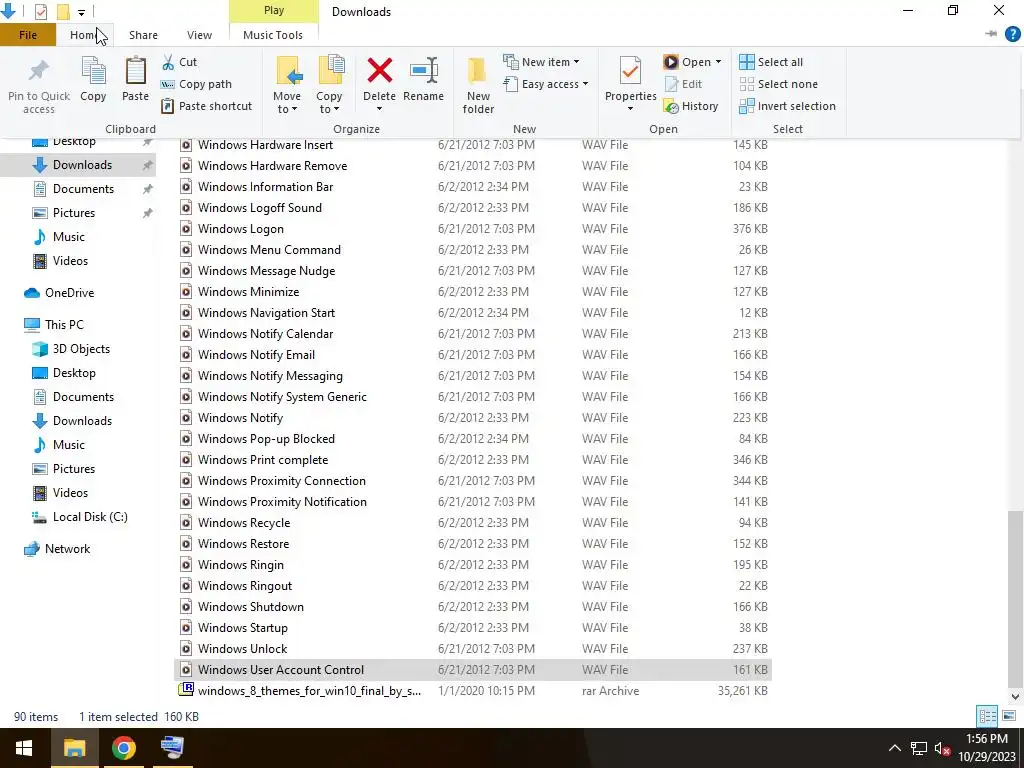This screenshot has height=768, width=1024.
Task: Expand the Easy access dropdown
Action: 585,84
